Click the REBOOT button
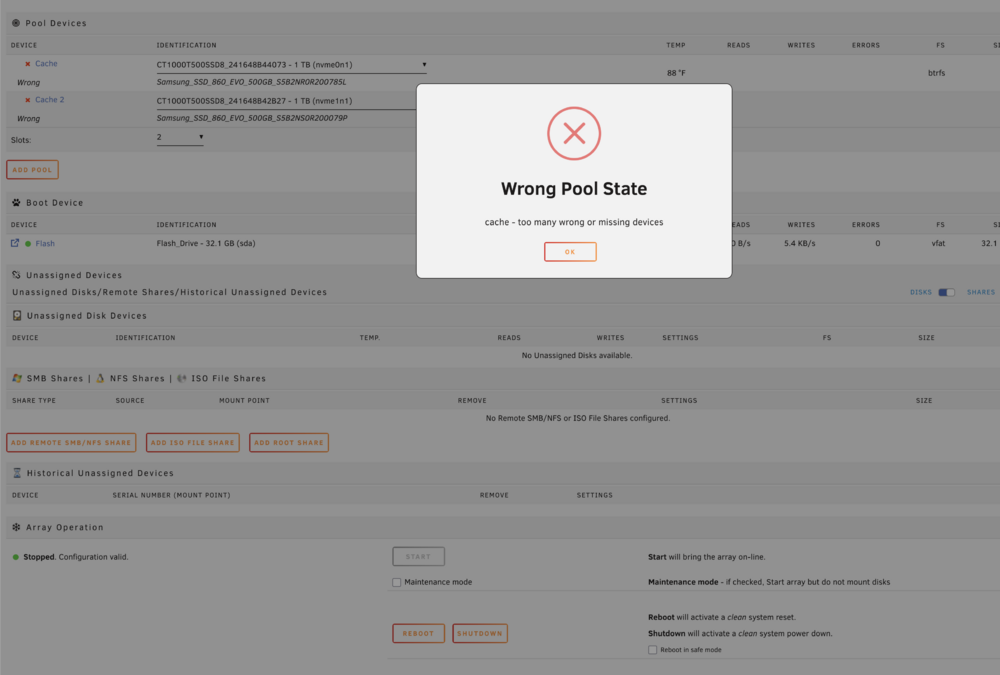The height and width of the screenshot is (675, 1000). pos(418,634)
